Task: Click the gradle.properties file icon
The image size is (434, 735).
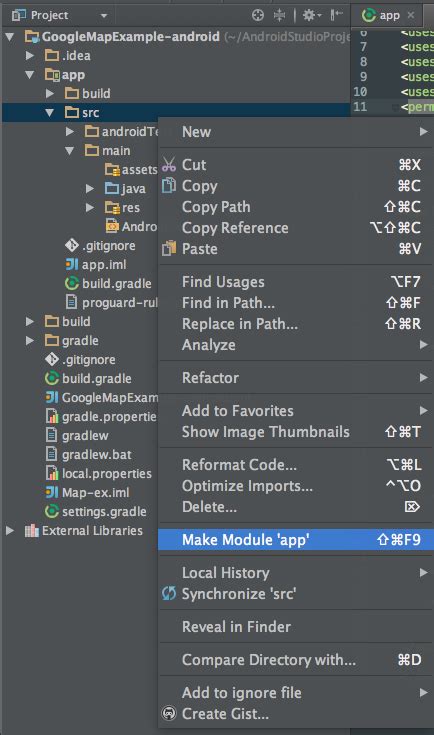Action: 52,416
